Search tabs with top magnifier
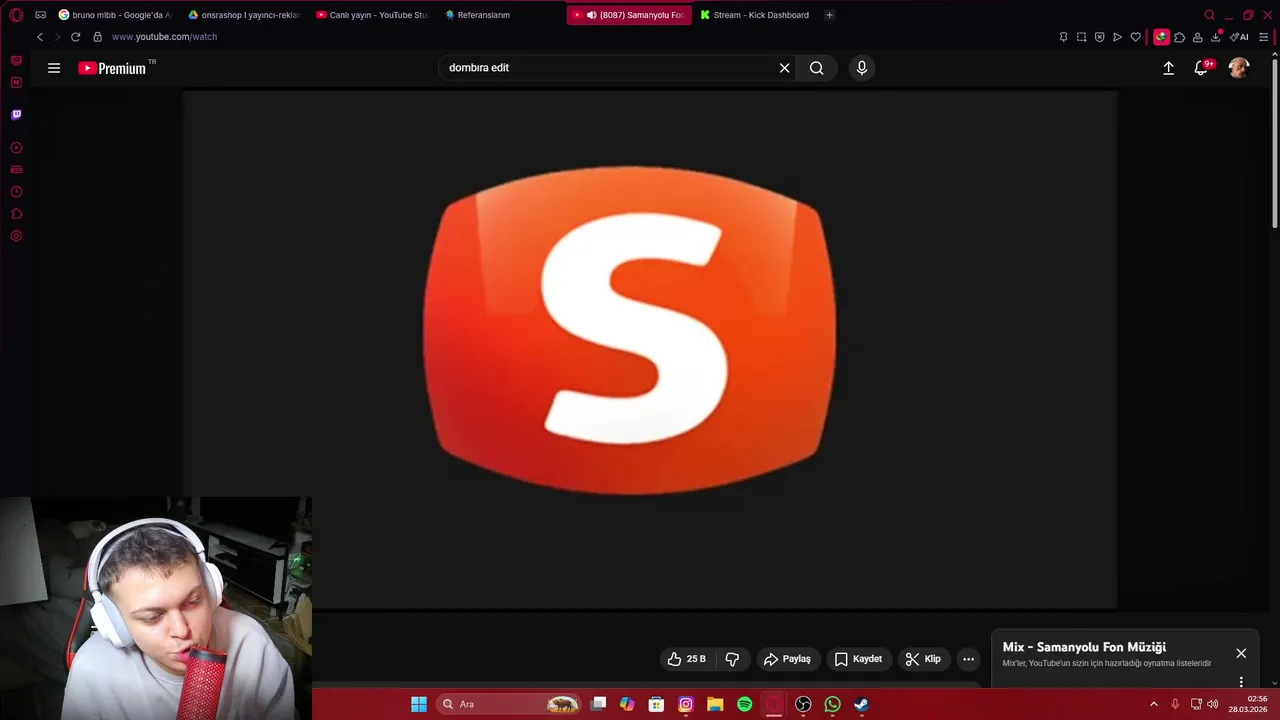This screenshot has height=720, width=1280. [x=1209, y=15]
